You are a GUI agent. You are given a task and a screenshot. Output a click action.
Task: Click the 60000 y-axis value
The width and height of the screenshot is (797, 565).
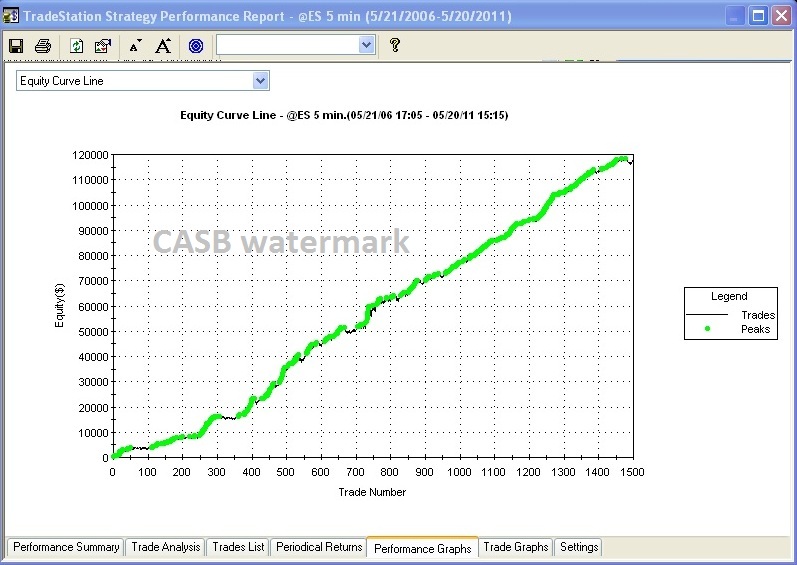[x=94, y=307]
